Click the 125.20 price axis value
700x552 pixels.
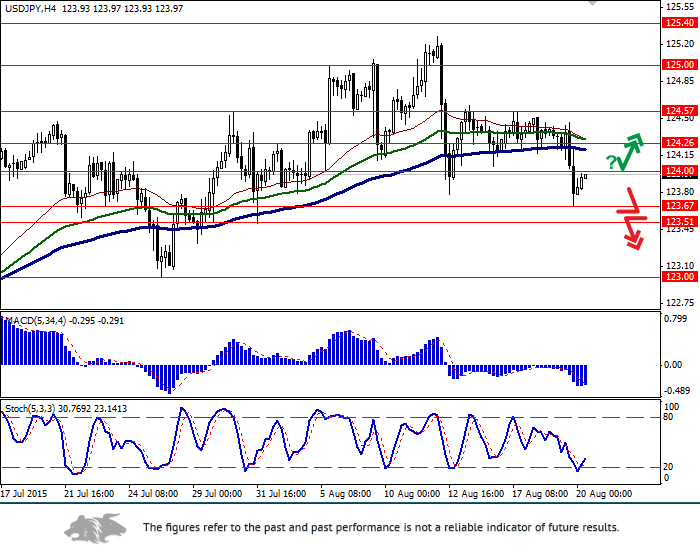pyautogui.click(x=680, y=44)
